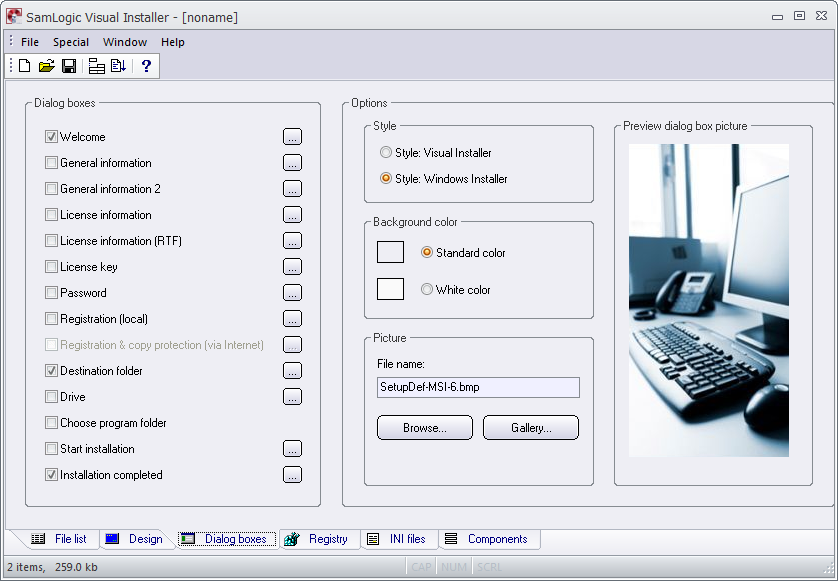The width and height of the screenshot is (838, 581).
Task: Open settings button for Start installation
Action: pyautogui.click(x=292, y=449)
